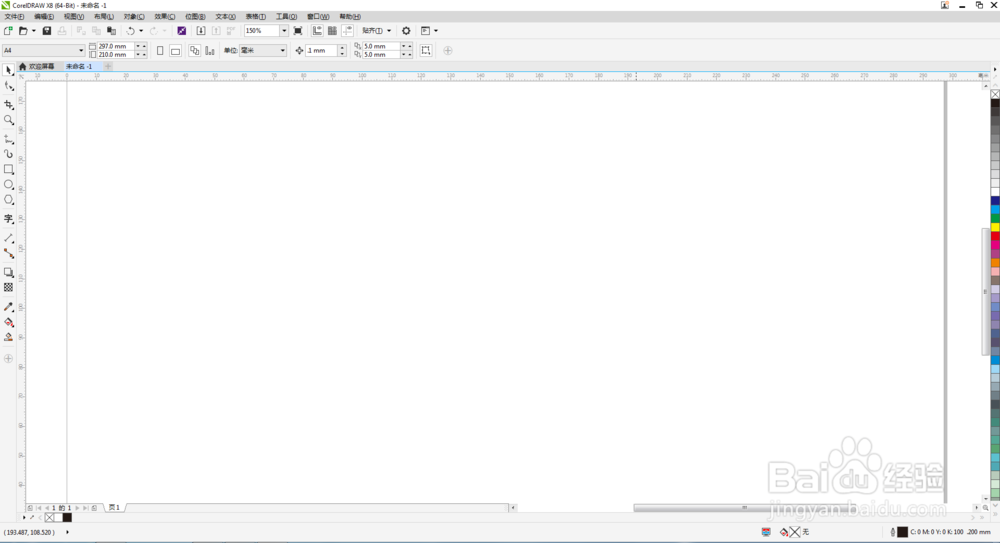Pick the red swatch in color palette
The height and width of the screenshot is (543, 1000).
995,236
